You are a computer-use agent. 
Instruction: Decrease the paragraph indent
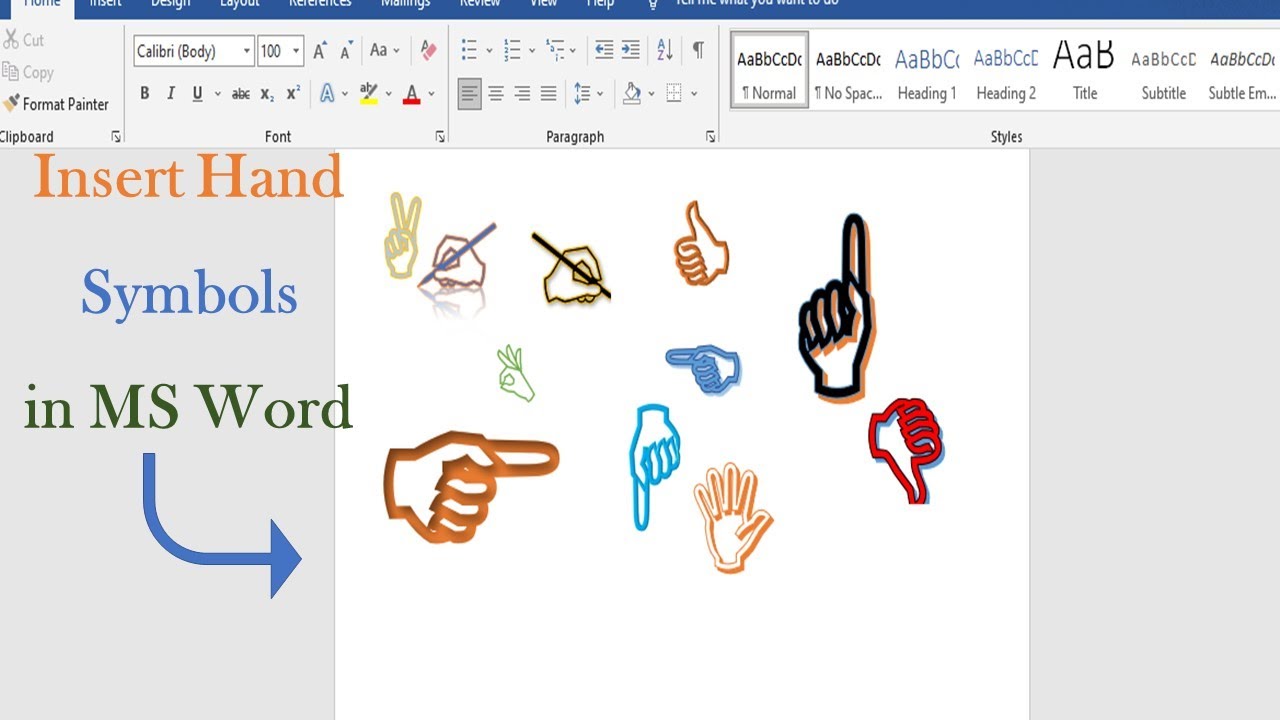[604, 50]
